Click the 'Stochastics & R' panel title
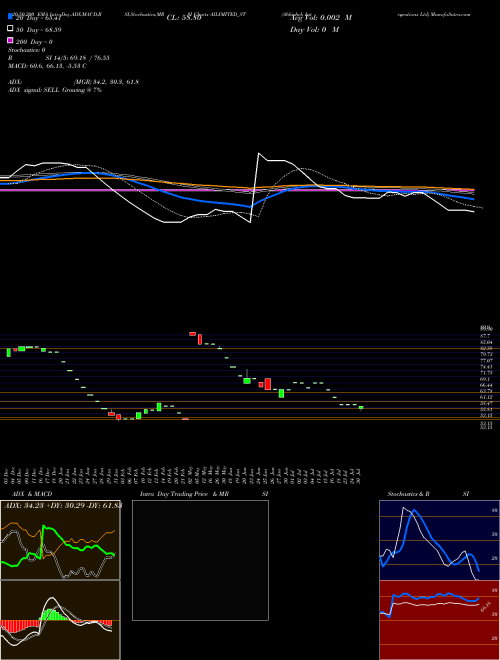500x660 pixels. [x=408, y=494]
